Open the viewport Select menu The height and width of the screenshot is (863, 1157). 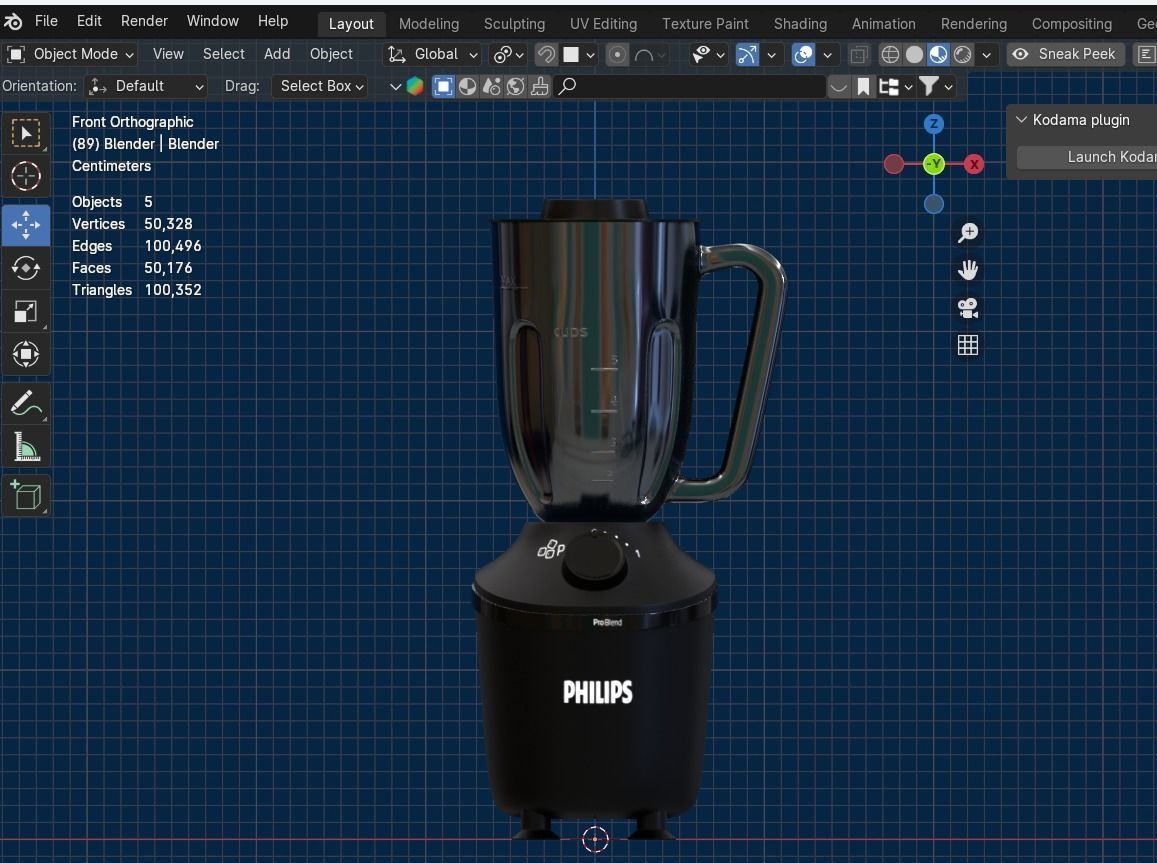pyautogui.click(x=224, y=55)
